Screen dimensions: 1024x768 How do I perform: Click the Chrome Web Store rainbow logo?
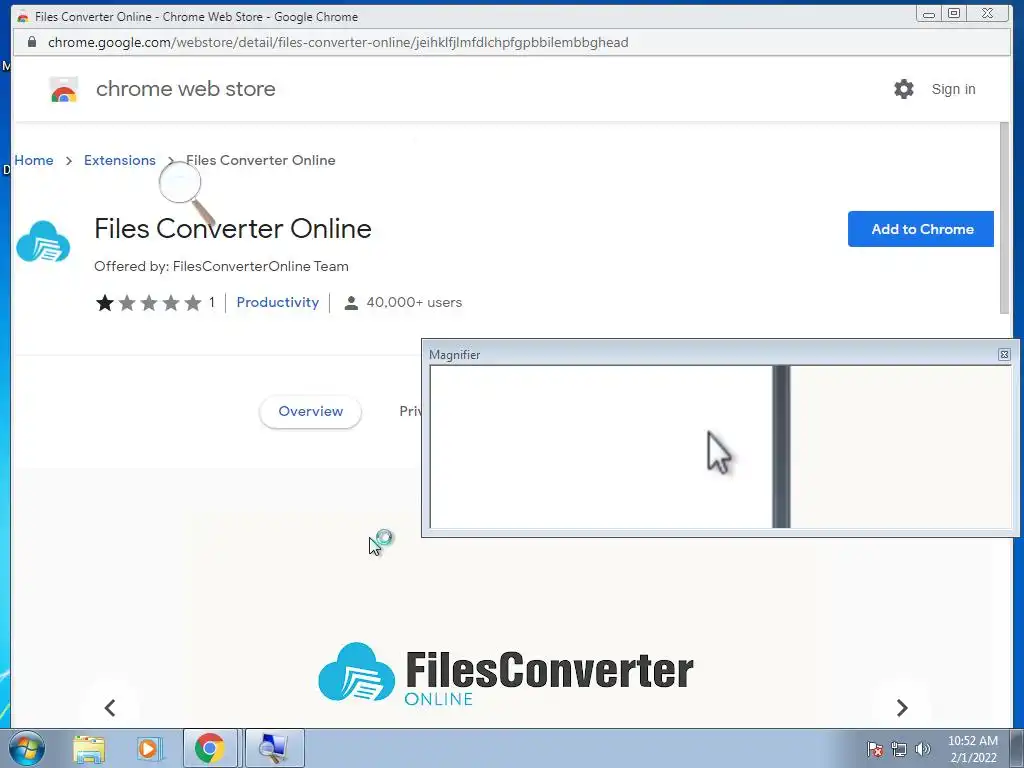pos(63,89)
